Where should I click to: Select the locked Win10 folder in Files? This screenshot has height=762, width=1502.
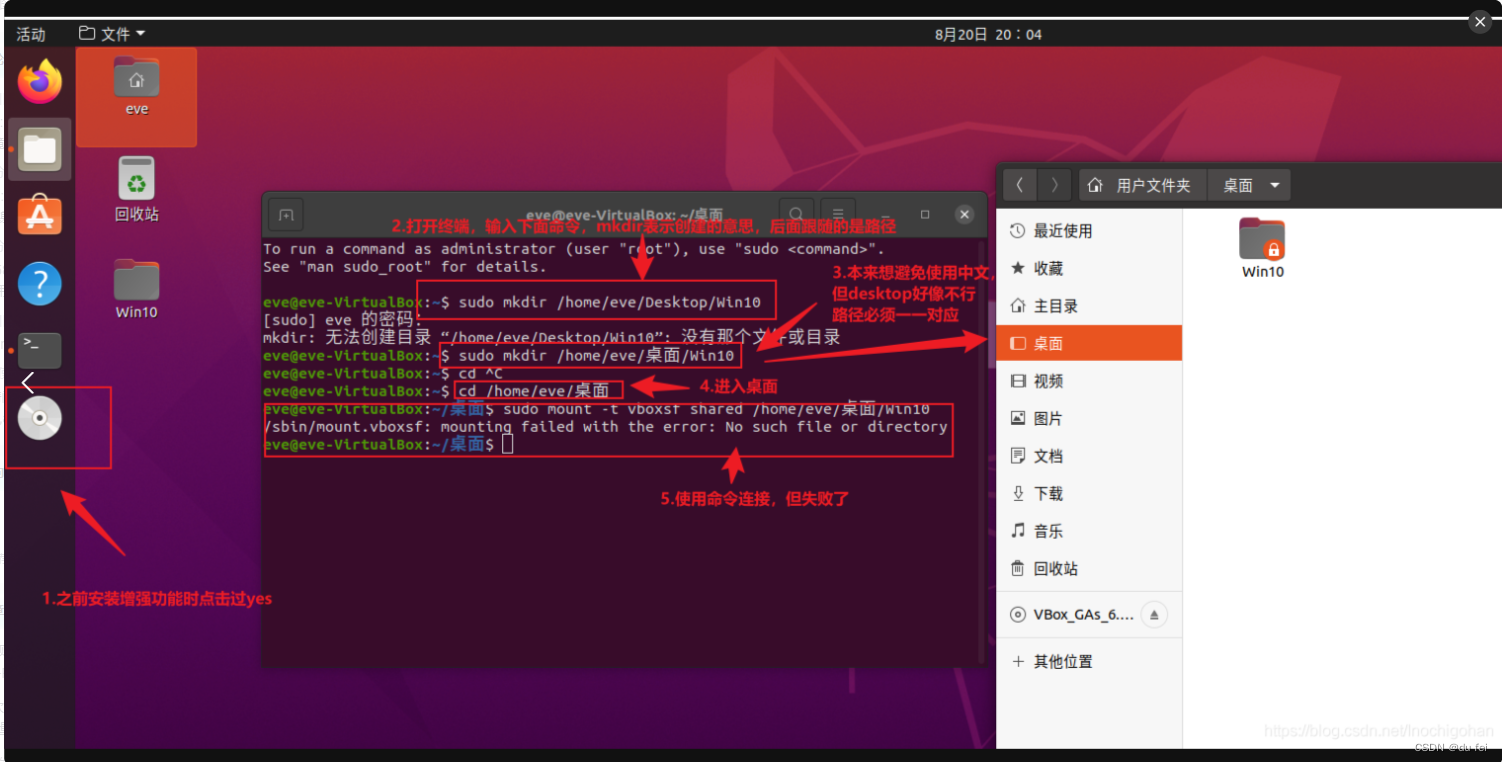pyautogui.click(x=1263, y=248)
